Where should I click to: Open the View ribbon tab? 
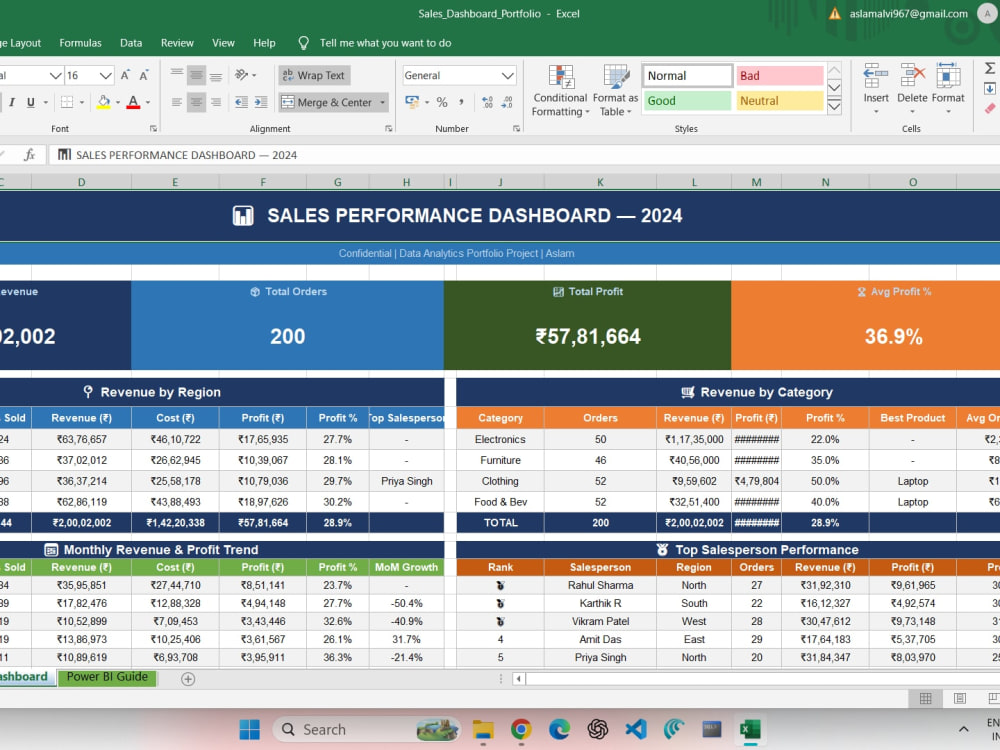coord(223,43)
